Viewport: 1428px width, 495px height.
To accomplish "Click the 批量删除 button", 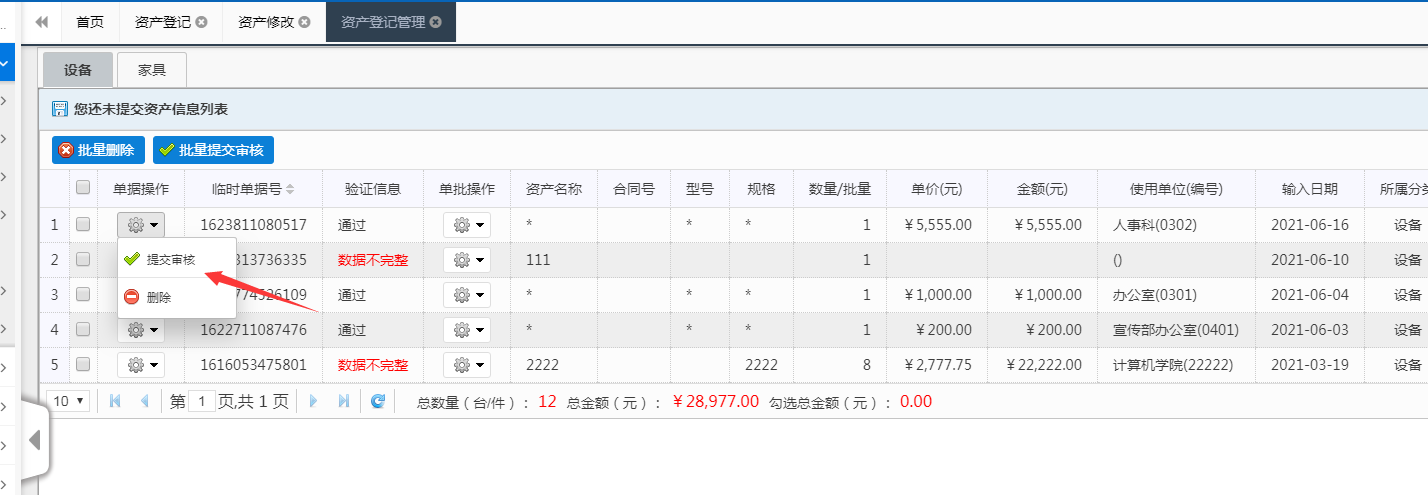I will (x=98, y=150).
